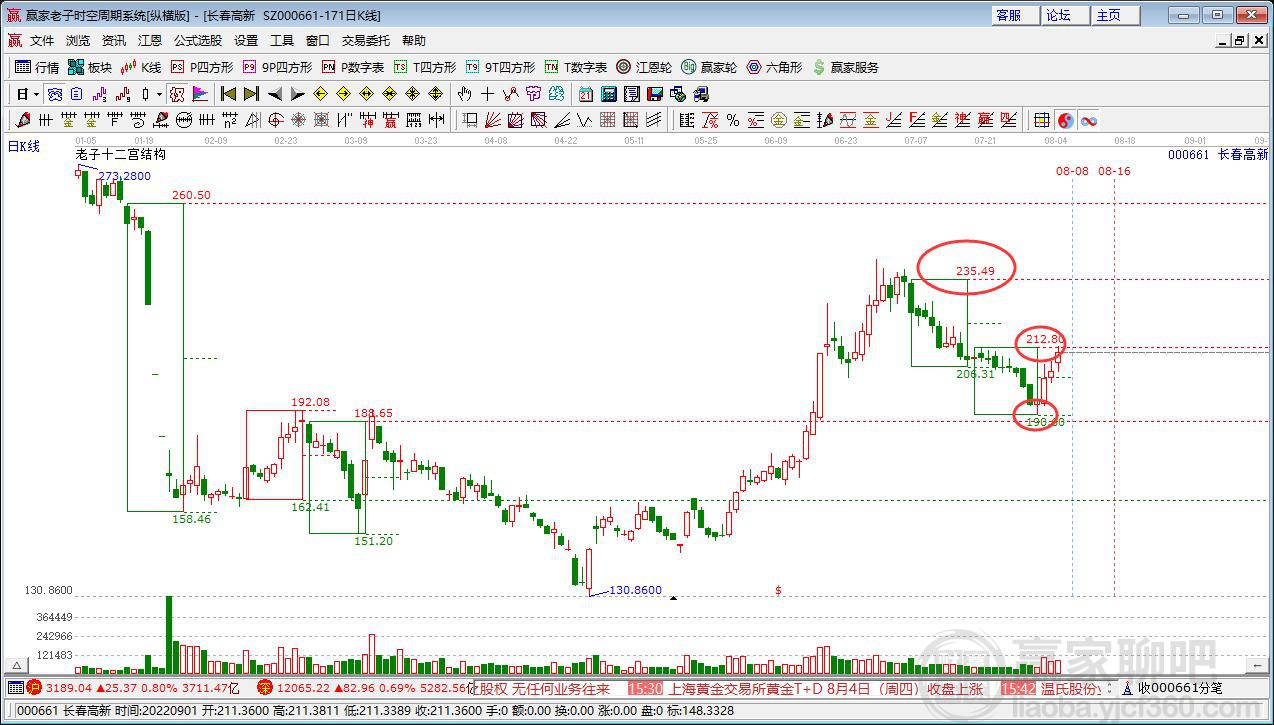Viewport: 1274px width, 725px height.
Task: Open the T数字表 number table
Action: tap(576, 68)
